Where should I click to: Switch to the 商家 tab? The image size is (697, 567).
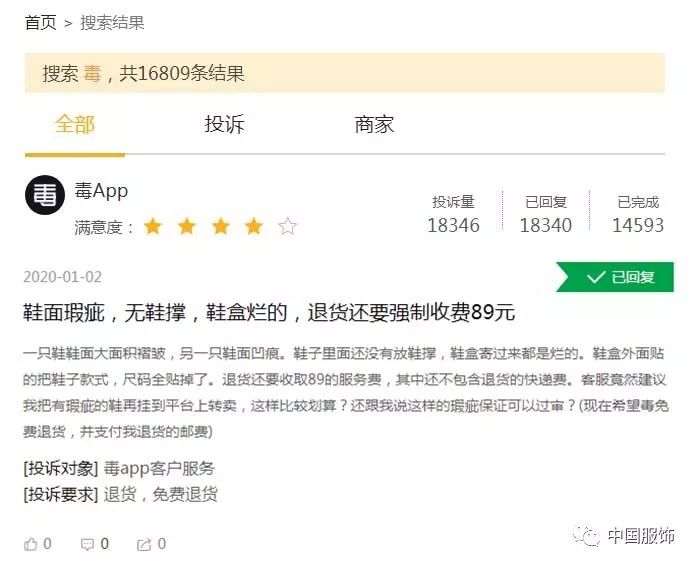pyautogui.click(x=374, y=124)
